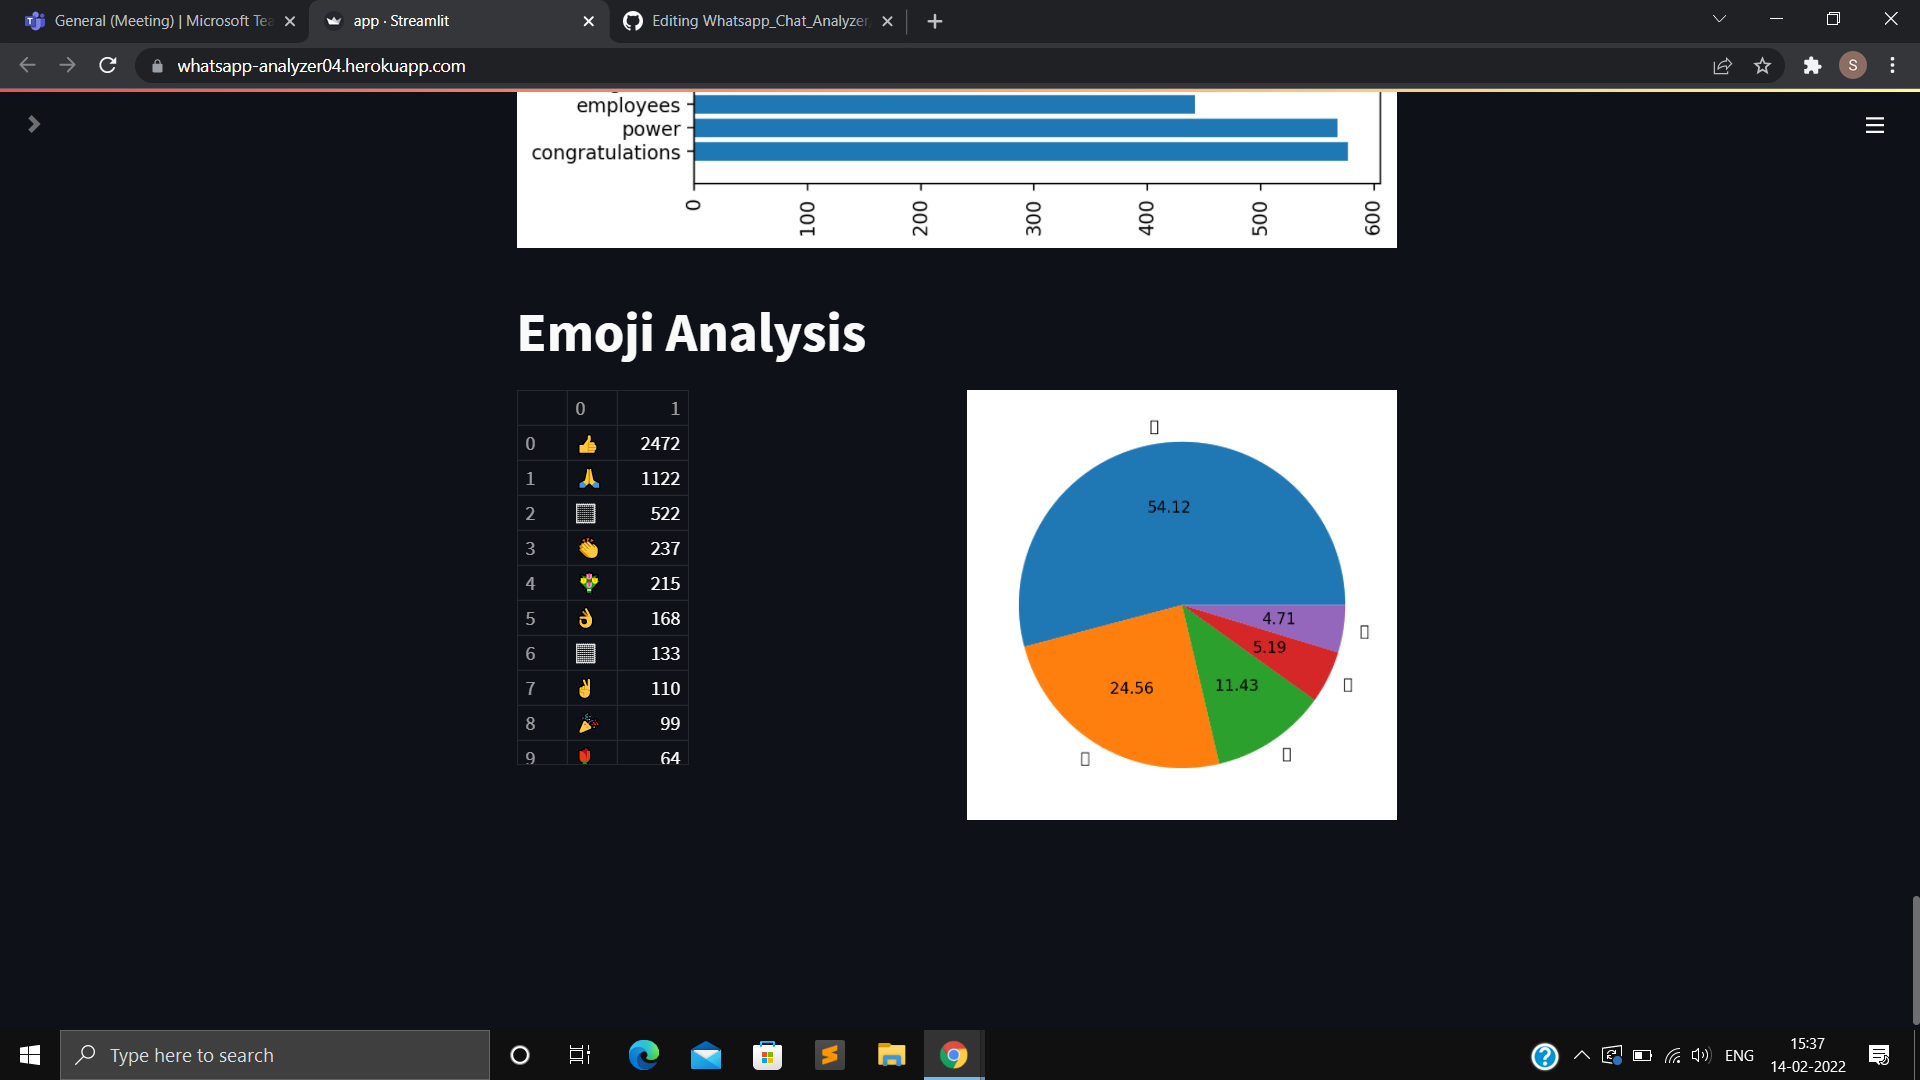Open the browser extensions puzzle icon
The image size is (1920, 1080).
1813,66
